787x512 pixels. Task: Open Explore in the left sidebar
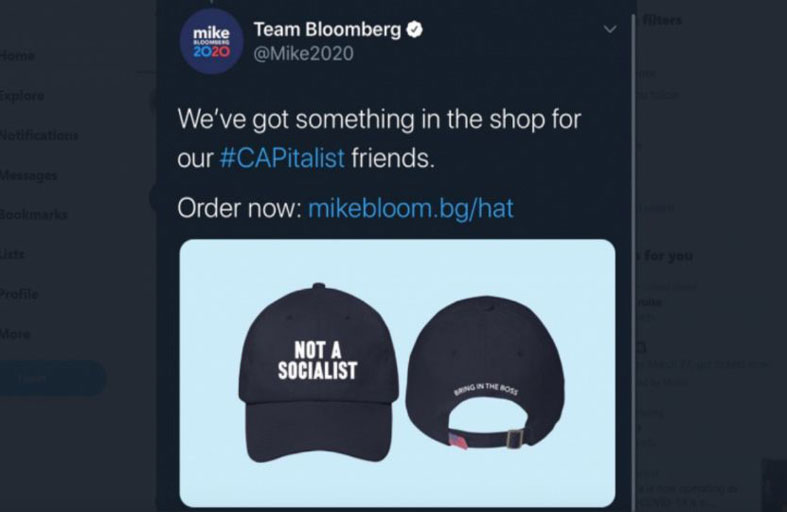click(22, 96)
